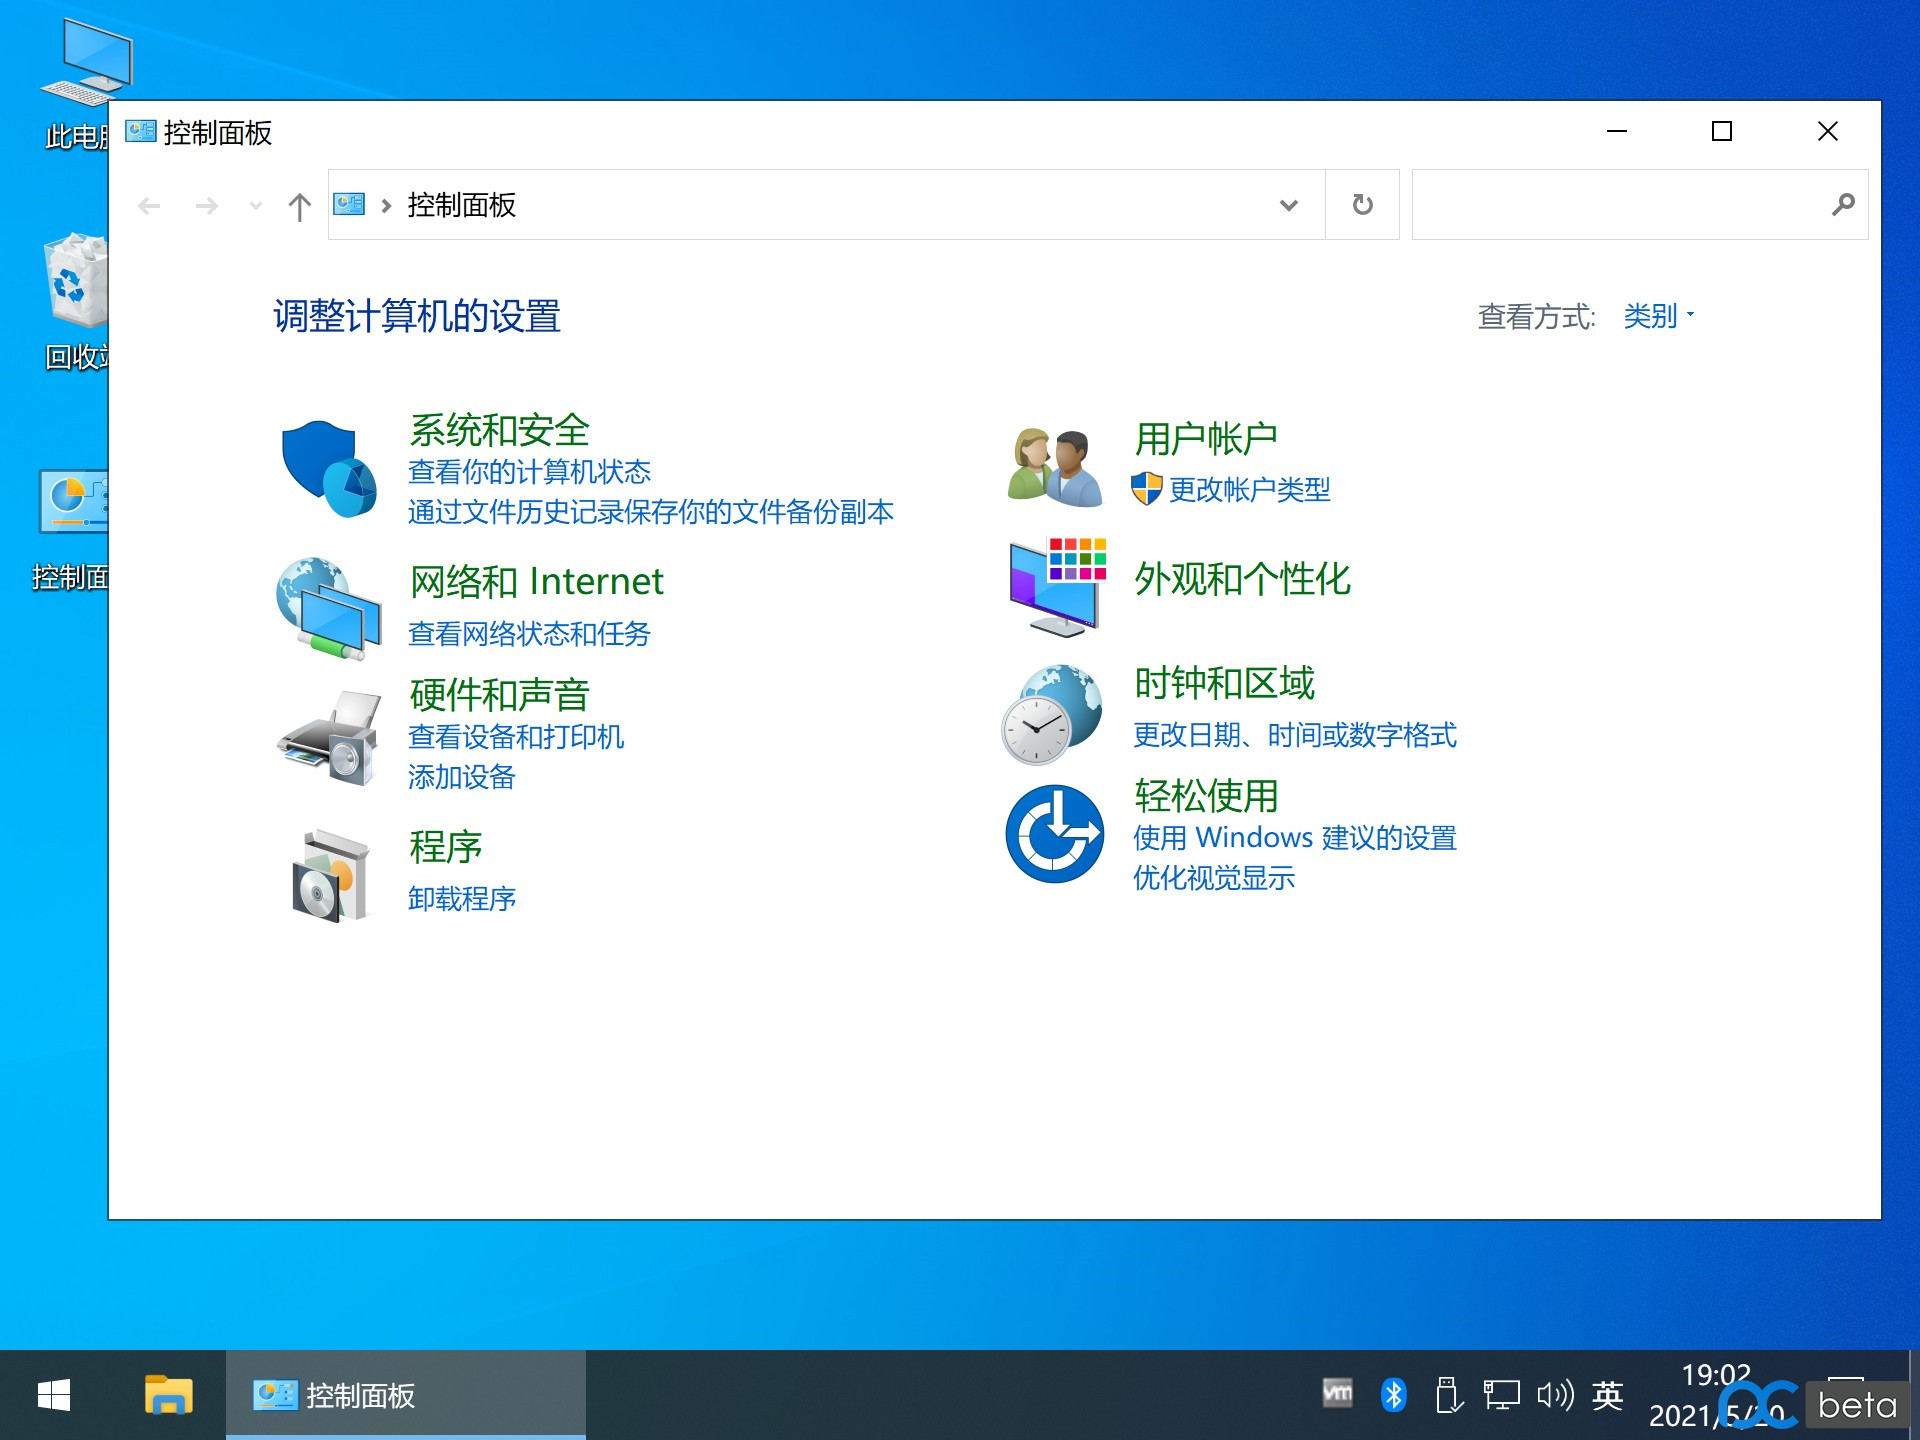Viewport: 1920px width, 1440px height.
Task: Open File Explorer from taskbar
Action: click(x=168, y=1395)
